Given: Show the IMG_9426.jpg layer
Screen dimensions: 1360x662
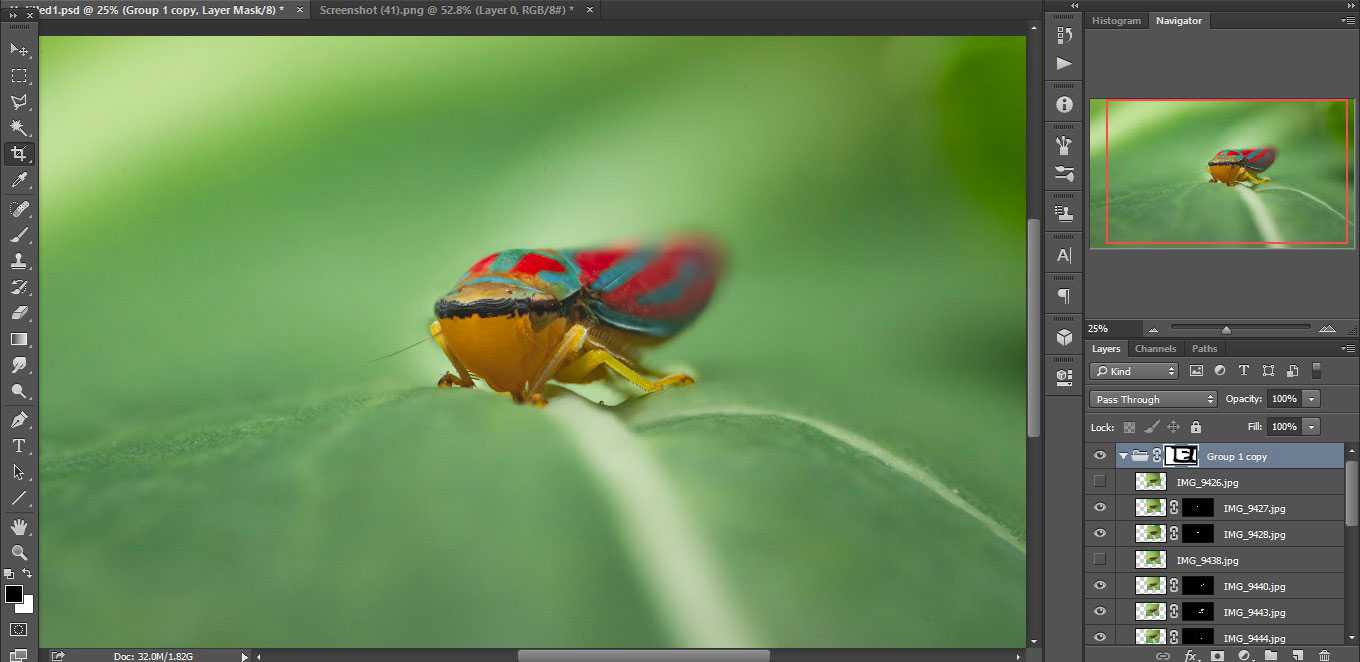Looking at the screenshot, I should coord(1100,482).
